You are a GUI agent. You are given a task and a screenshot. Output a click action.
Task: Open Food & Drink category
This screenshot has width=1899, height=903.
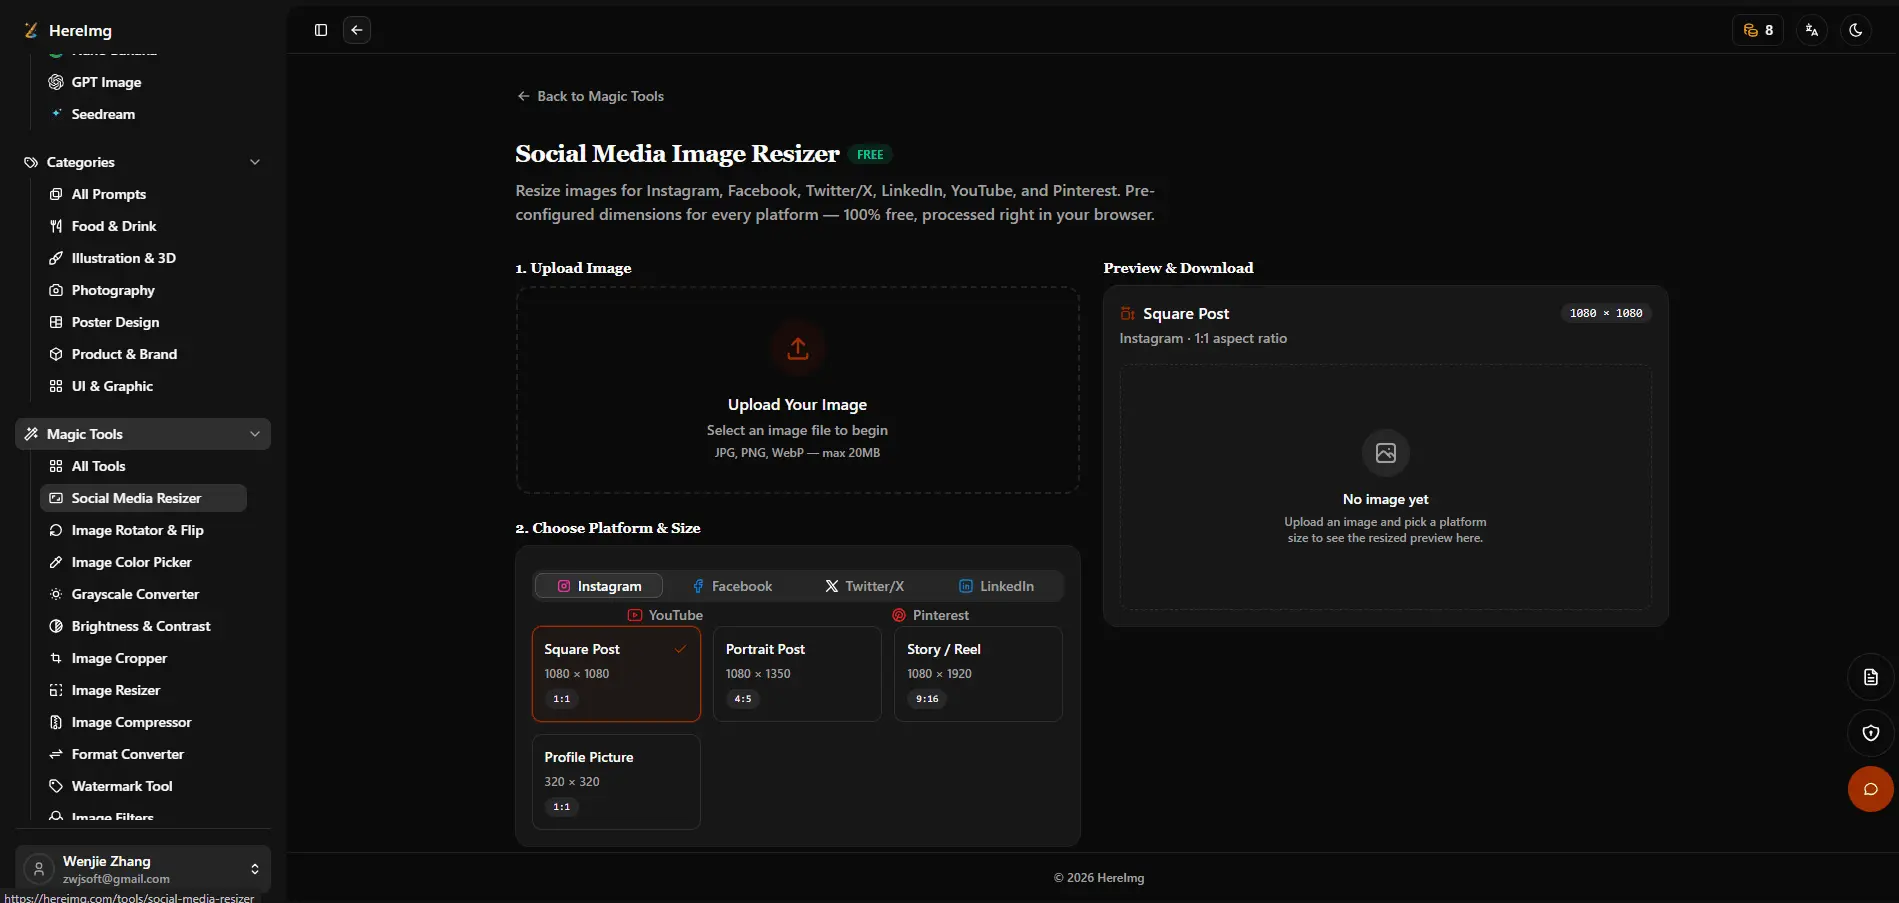(143, 226)
